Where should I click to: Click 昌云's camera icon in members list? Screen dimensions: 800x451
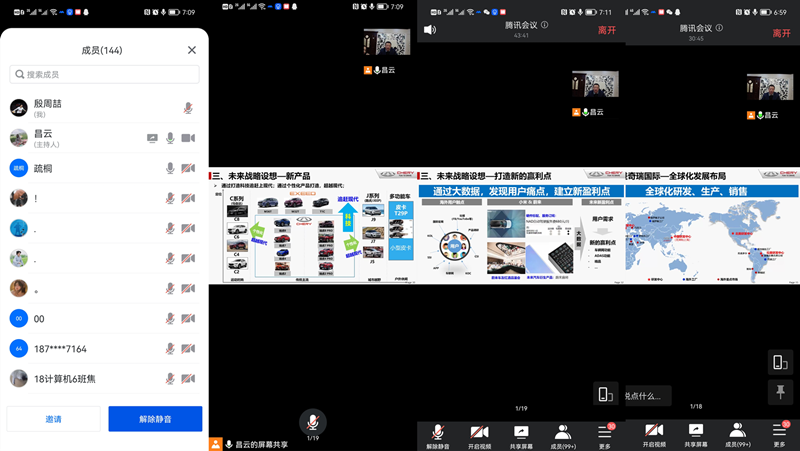click(187, 138)
